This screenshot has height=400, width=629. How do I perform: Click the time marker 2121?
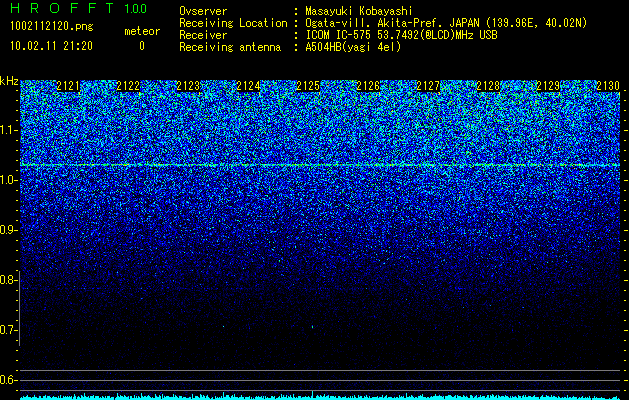(68, 86)
